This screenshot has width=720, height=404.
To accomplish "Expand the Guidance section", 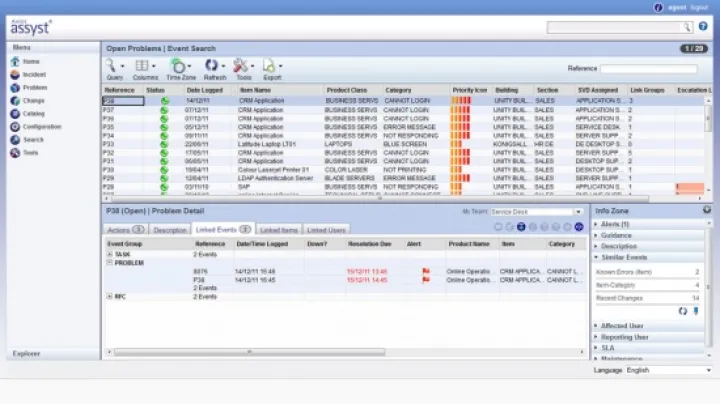I will click(x=596, y=235).
